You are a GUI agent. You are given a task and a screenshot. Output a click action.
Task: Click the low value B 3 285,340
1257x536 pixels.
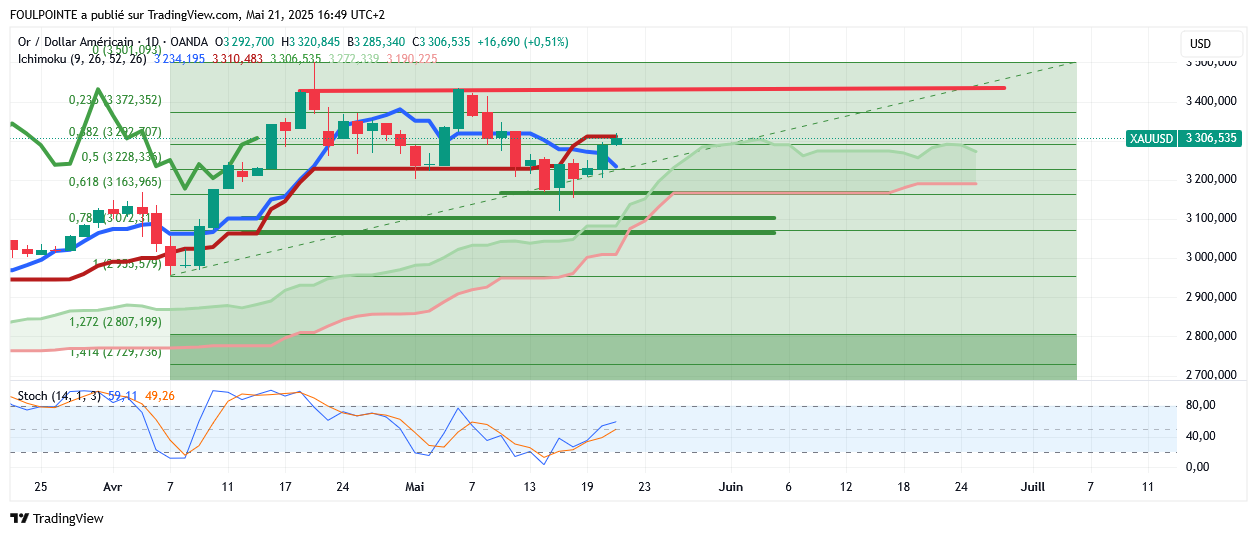(377, 42)
